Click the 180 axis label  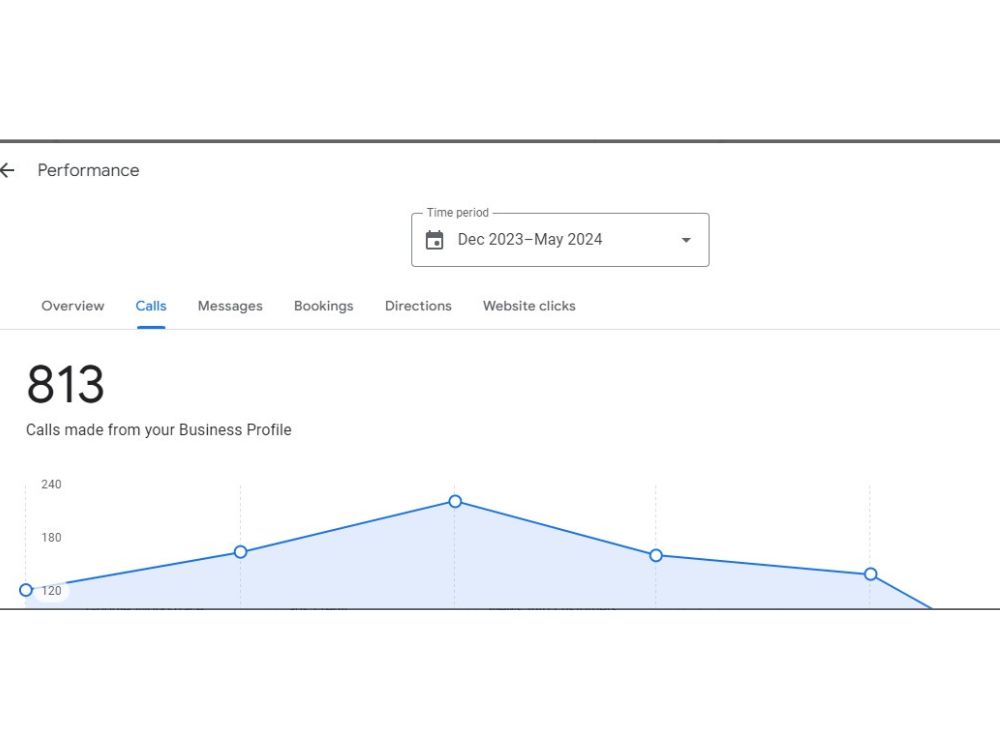pyautogui.click(x=51, y=538)
